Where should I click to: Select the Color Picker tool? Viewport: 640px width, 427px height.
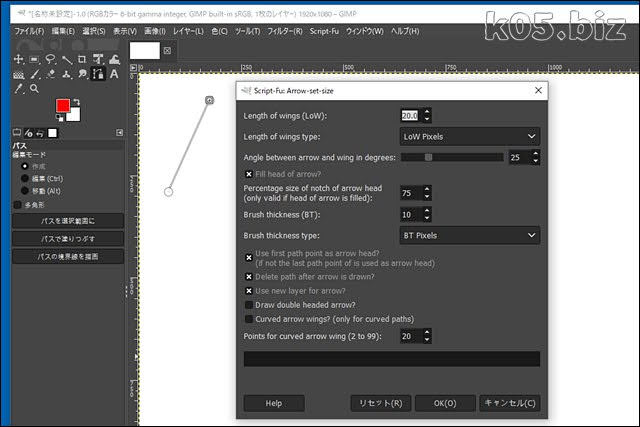18,89
